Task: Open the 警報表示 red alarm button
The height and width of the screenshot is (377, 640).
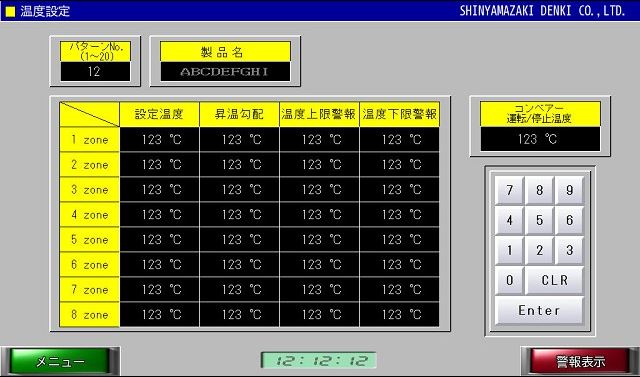Action: [580, 361]
